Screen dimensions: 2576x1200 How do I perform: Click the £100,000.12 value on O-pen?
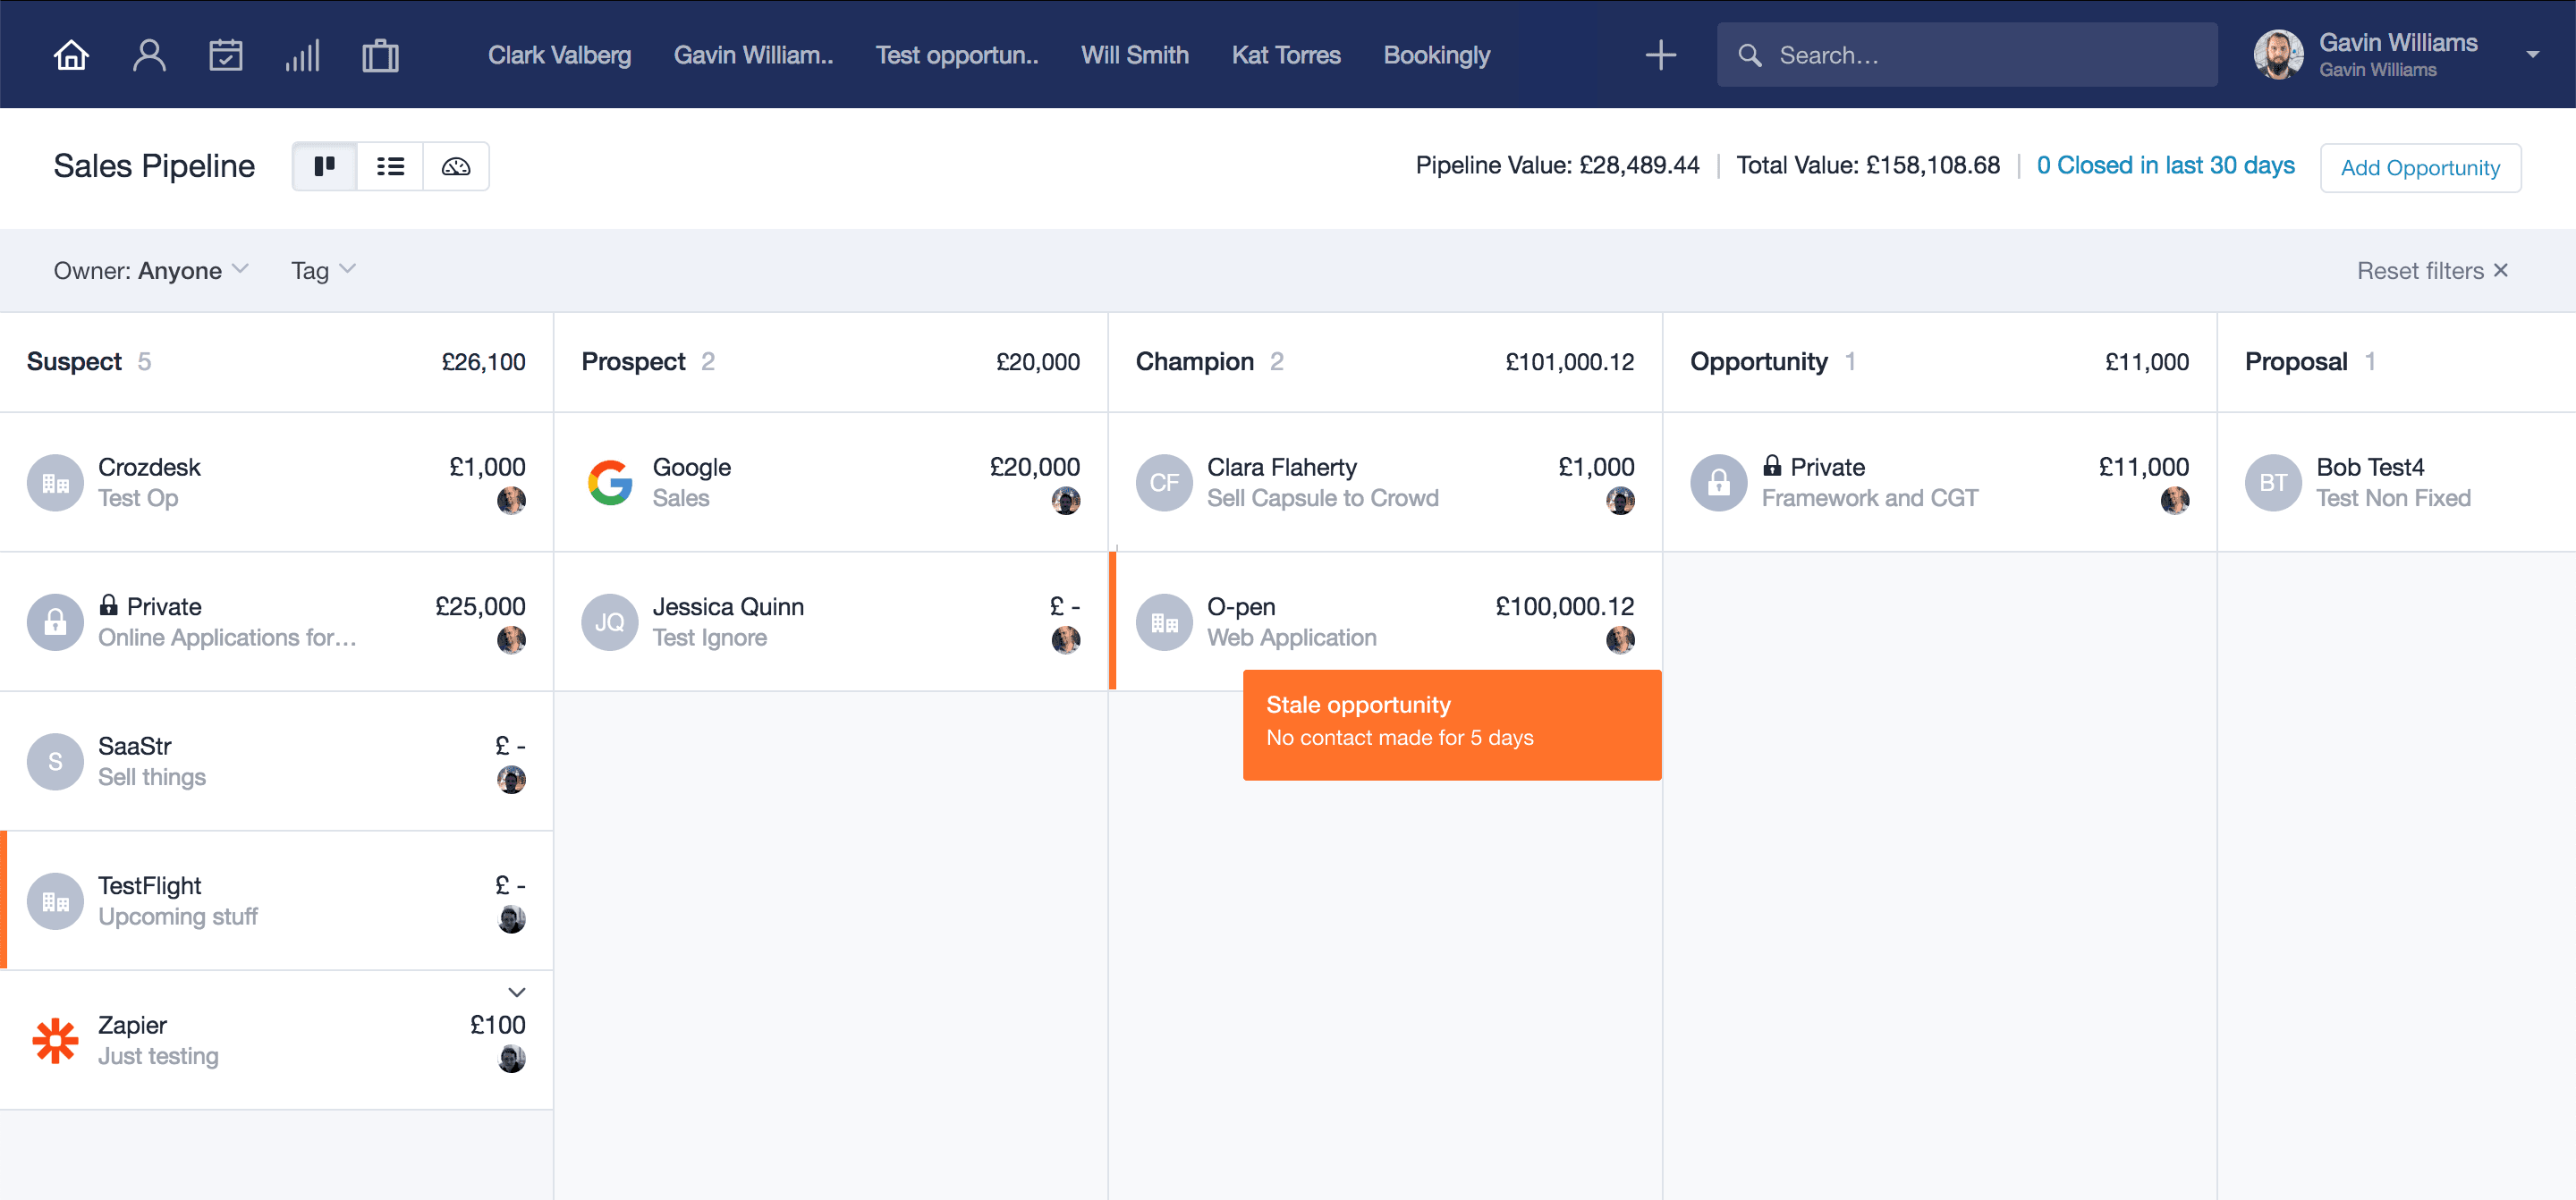click(1564, 606)
